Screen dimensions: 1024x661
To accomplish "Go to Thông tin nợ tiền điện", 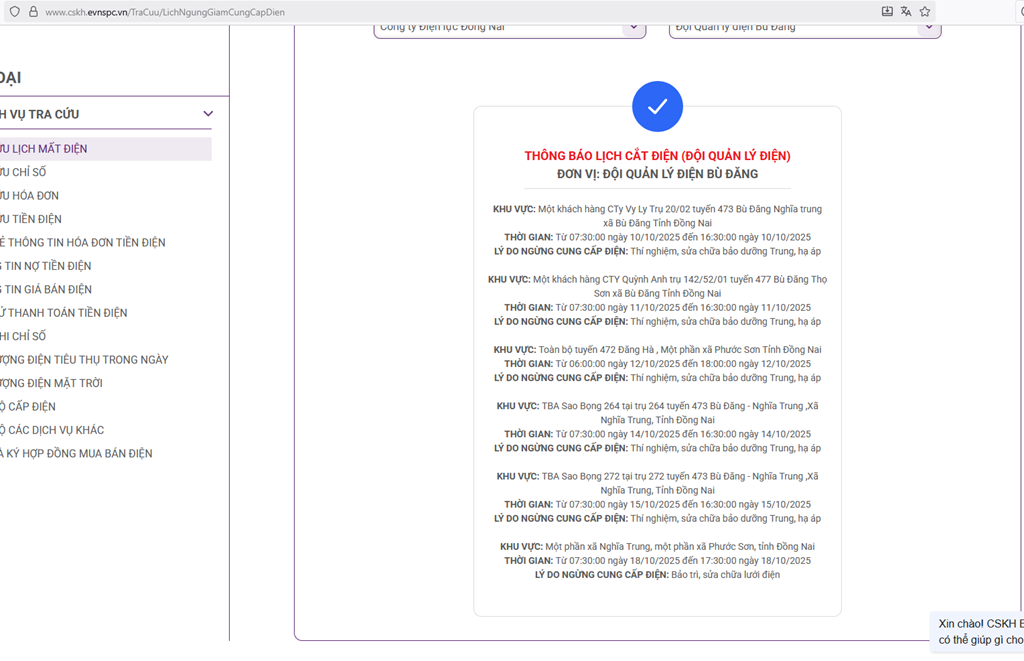I will point(47,266).
